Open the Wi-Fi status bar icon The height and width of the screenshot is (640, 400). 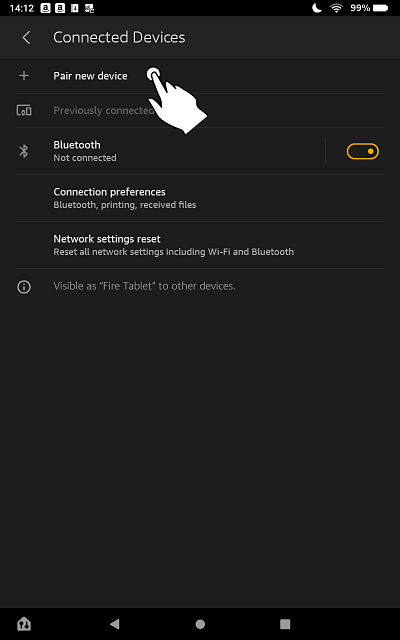click(336, 8)
